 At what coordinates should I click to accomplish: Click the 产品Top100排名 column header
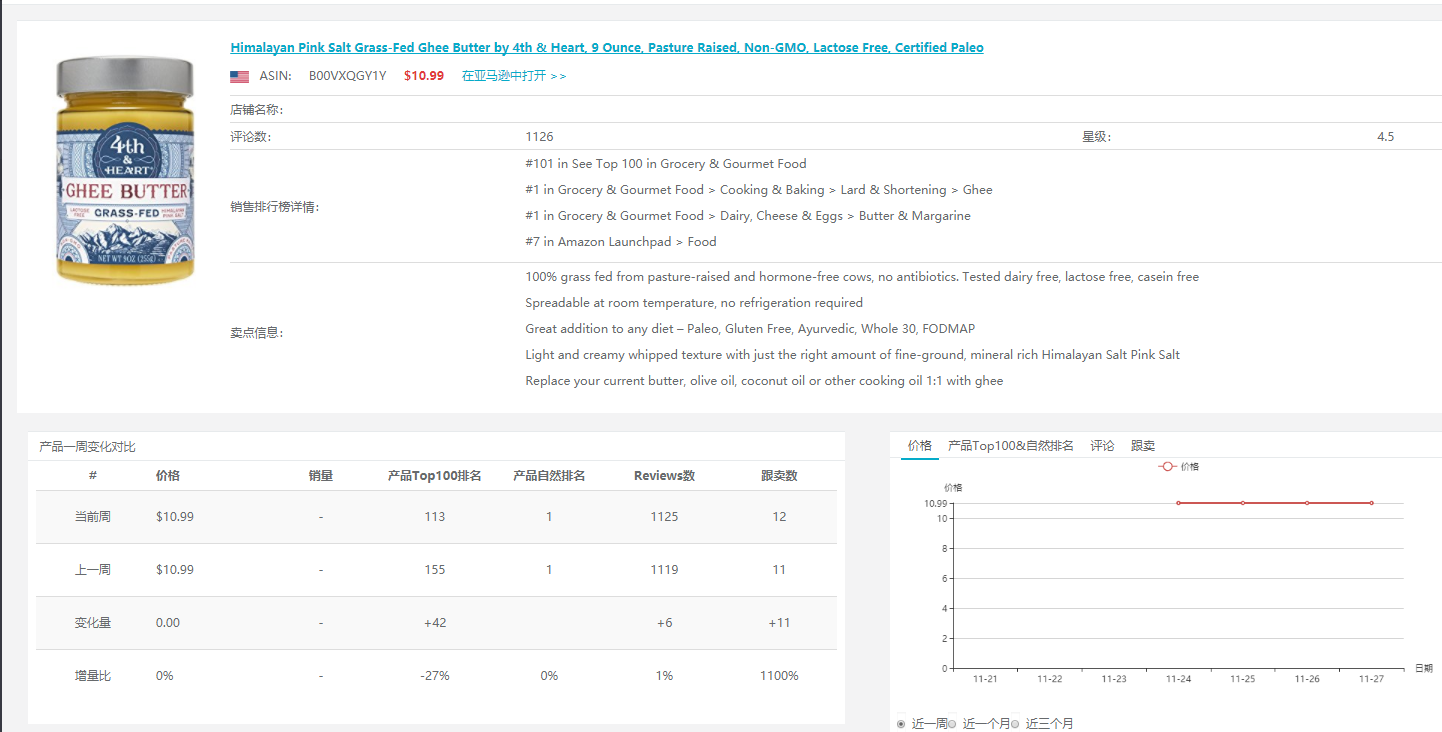point(435,476)
